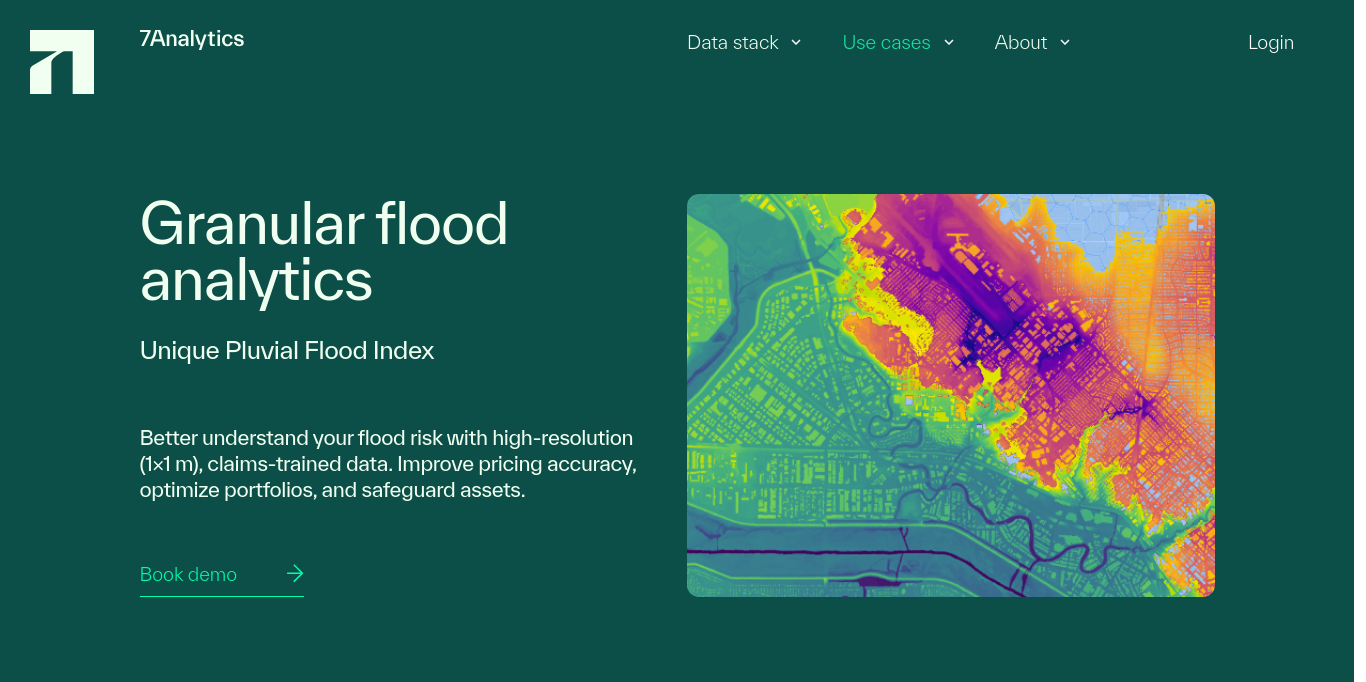Click the Granular flood analytics heading
The height and width of the screenshot is (682, 1366).
pyautogui.click(x=324, y=252)
